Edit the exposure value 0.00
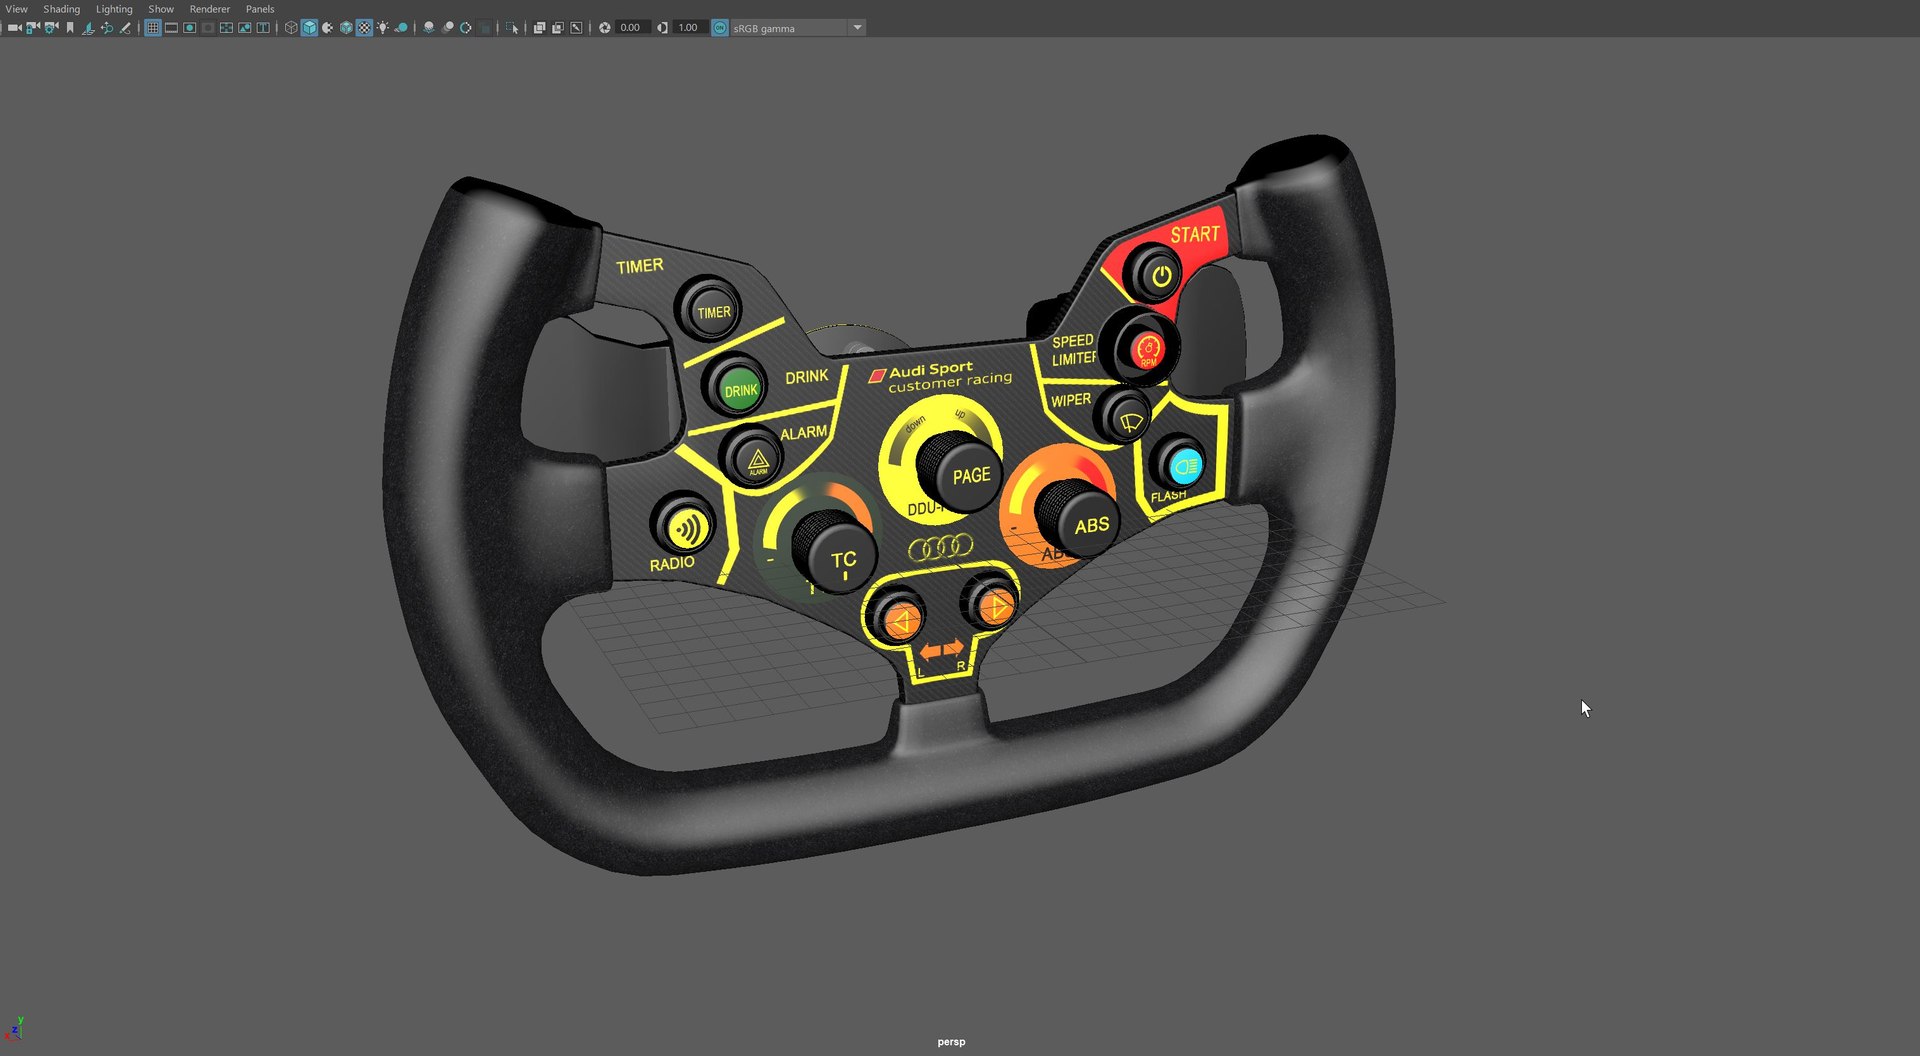This screenshot has width=1920, height=1056. [x=632, y=28]
